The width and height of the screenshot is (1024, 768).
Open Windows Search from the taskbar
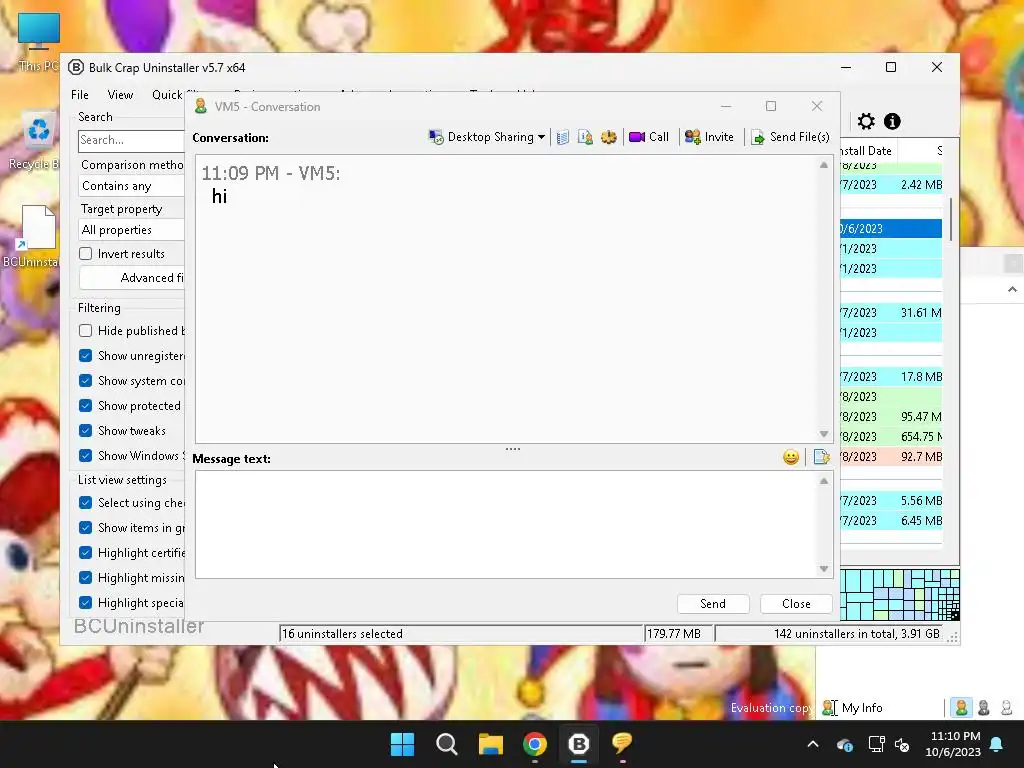click(447, 744)
